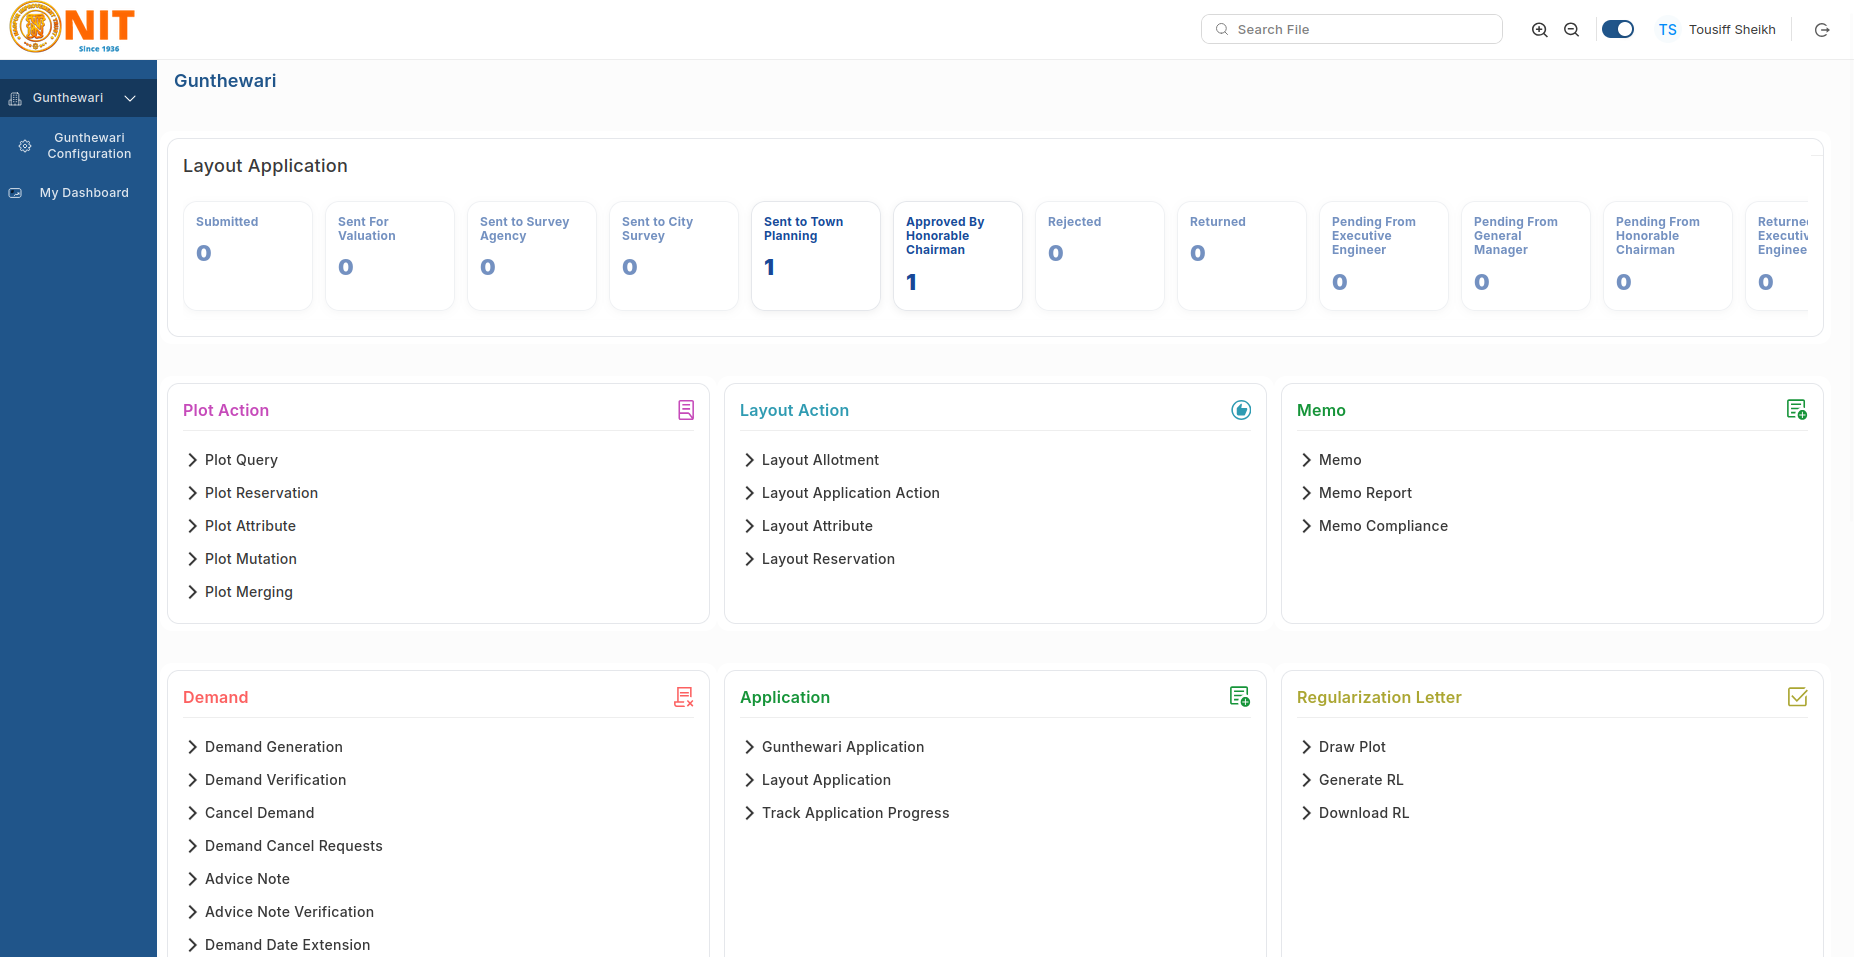Open Demand Cancel Requests link
The height and width of the screenshot is (957, 1854).
pos(293,846)
